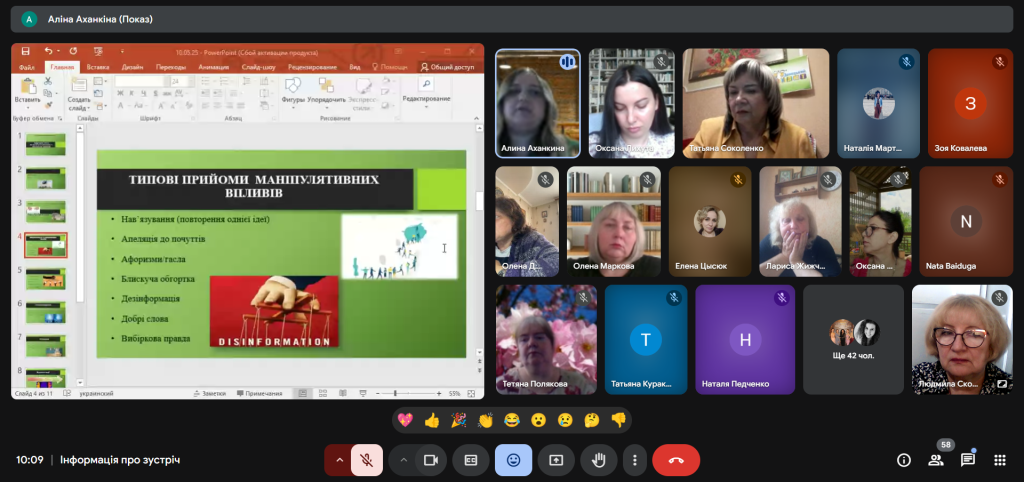1024x482 pixels.
Task: Switch to reading view in status bar
Action: tap(344, 394)
